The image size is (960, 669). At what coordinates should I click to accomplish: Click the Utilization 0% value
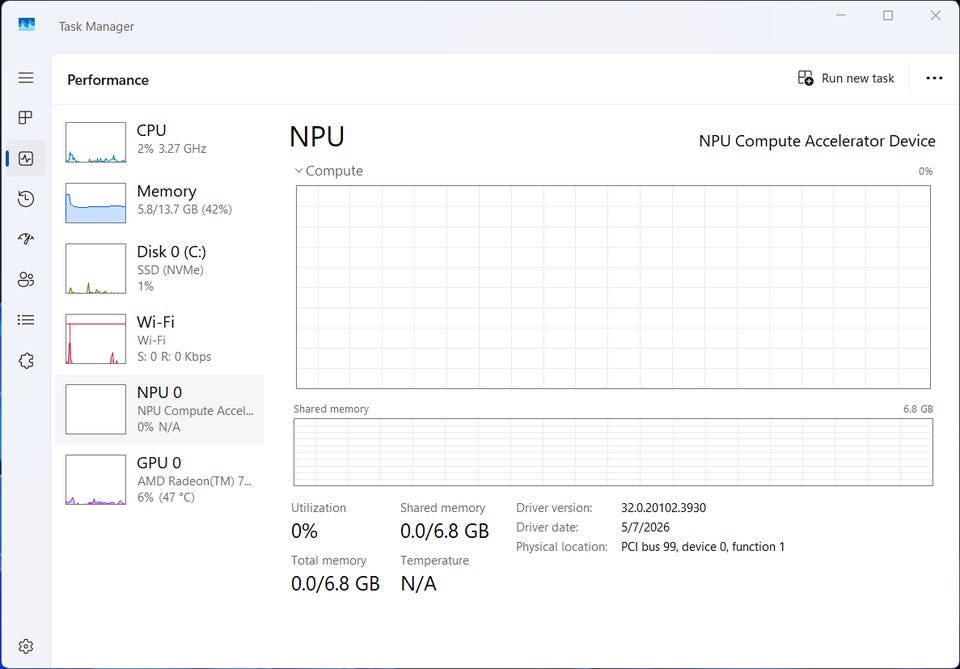(x=304, y=531)
